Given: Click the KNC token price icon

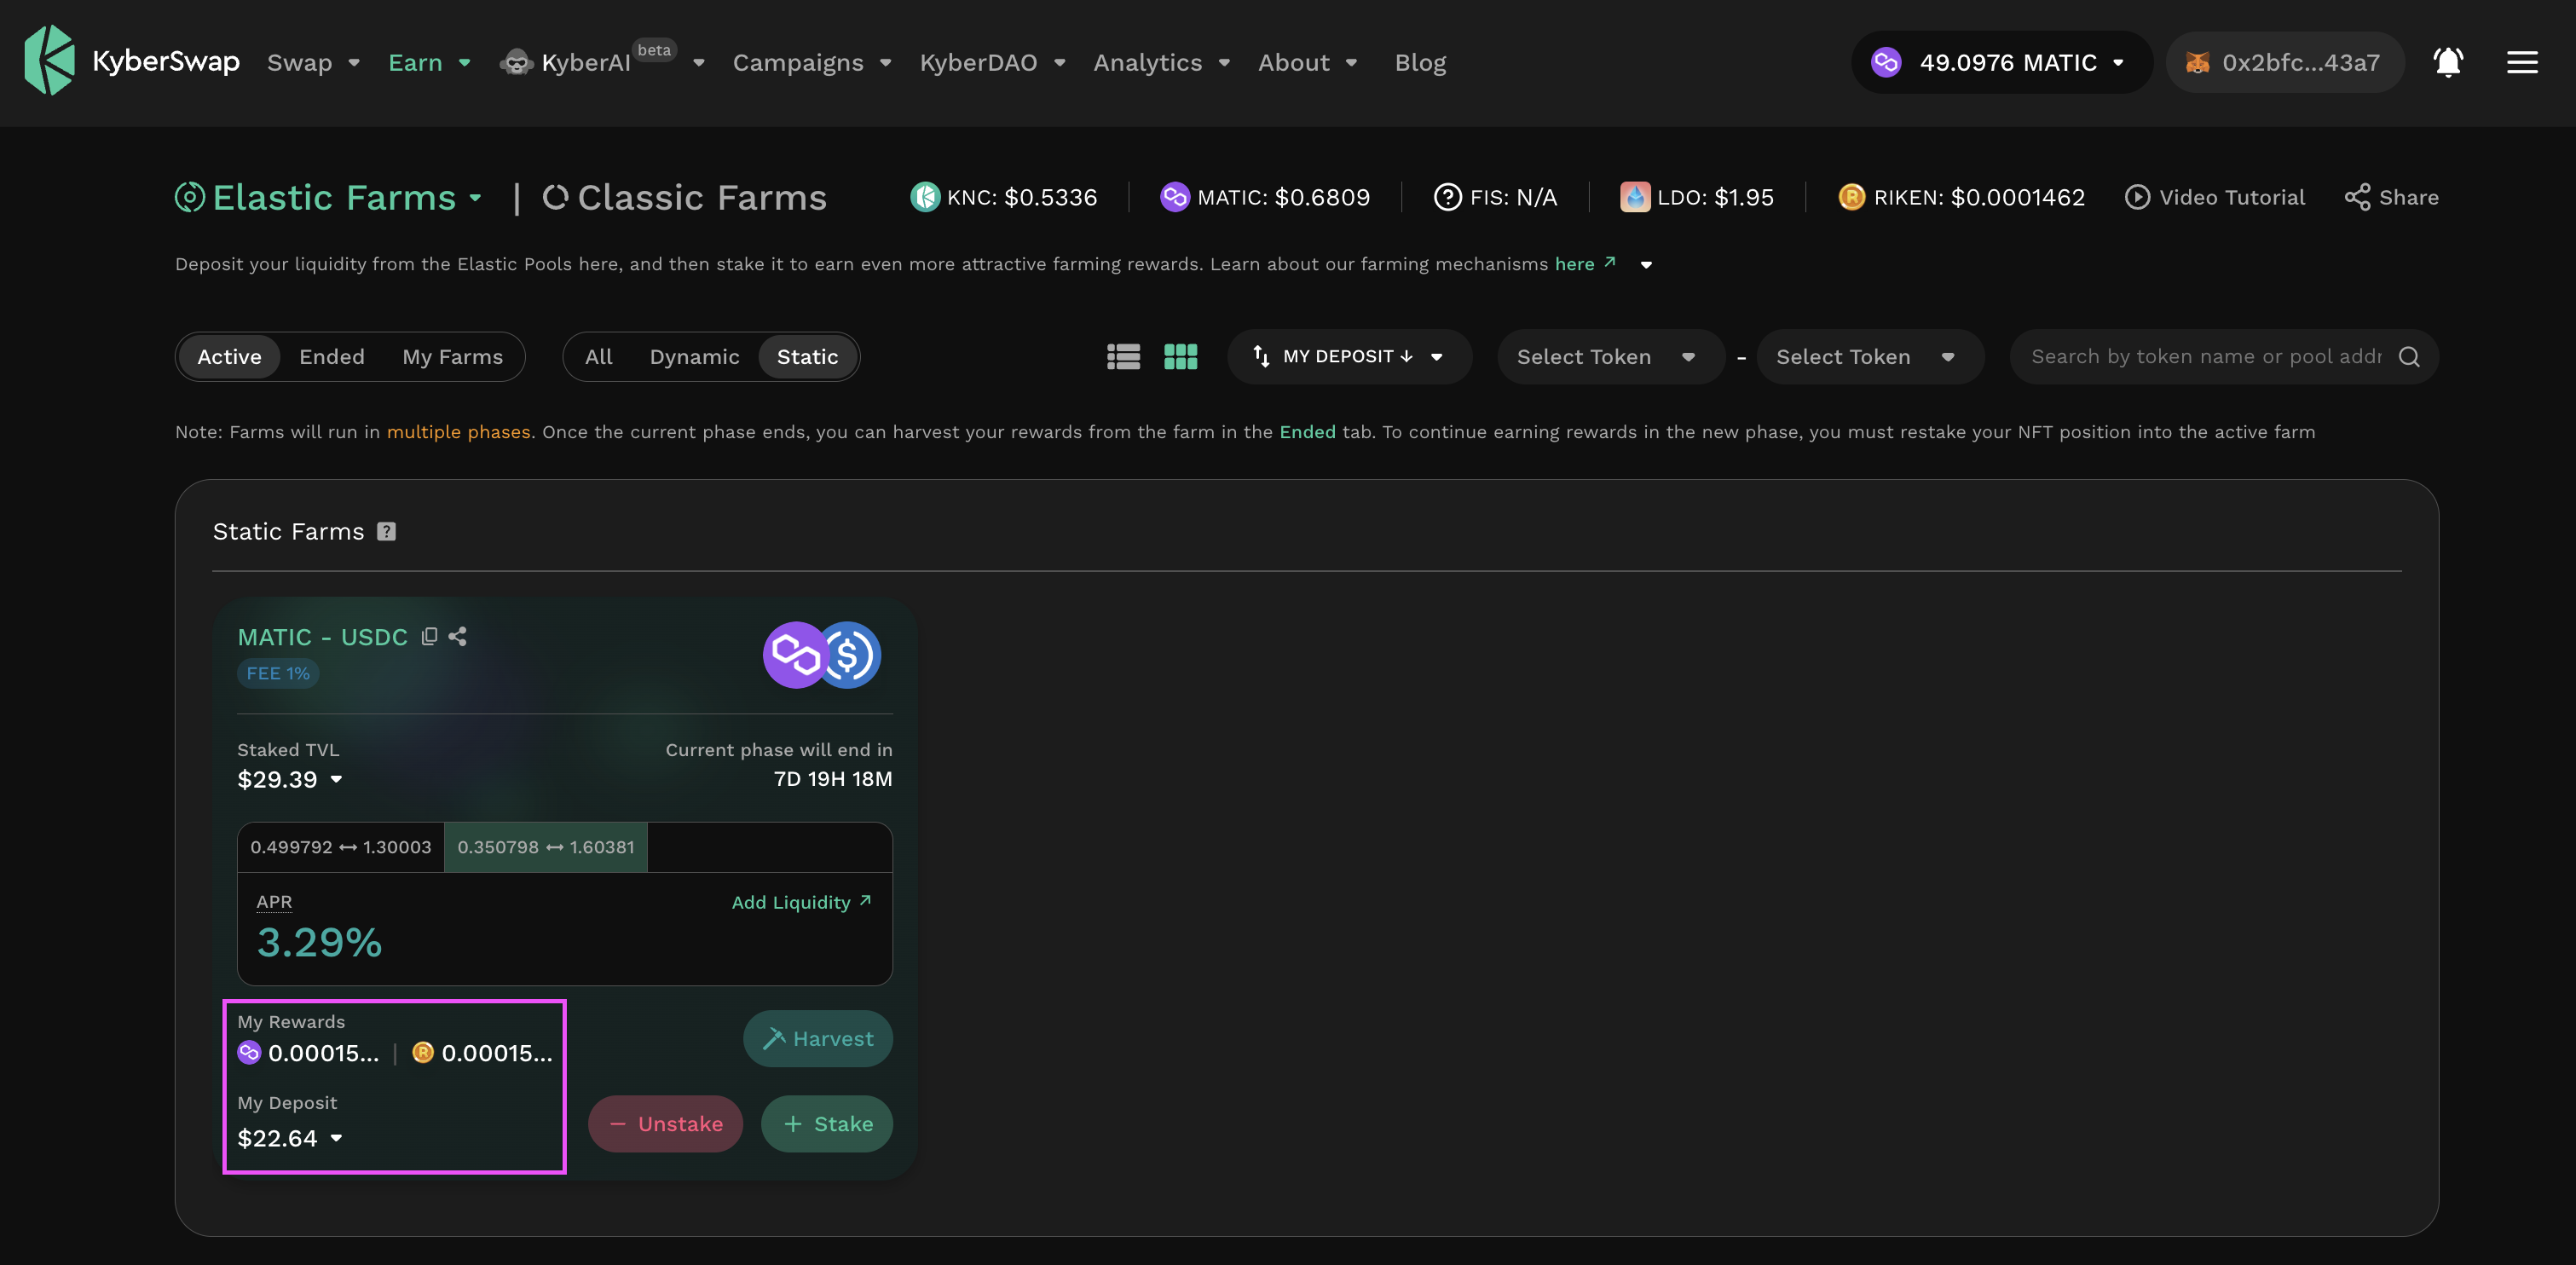Looking at the screenshot, I should click(x=924, y=197).
